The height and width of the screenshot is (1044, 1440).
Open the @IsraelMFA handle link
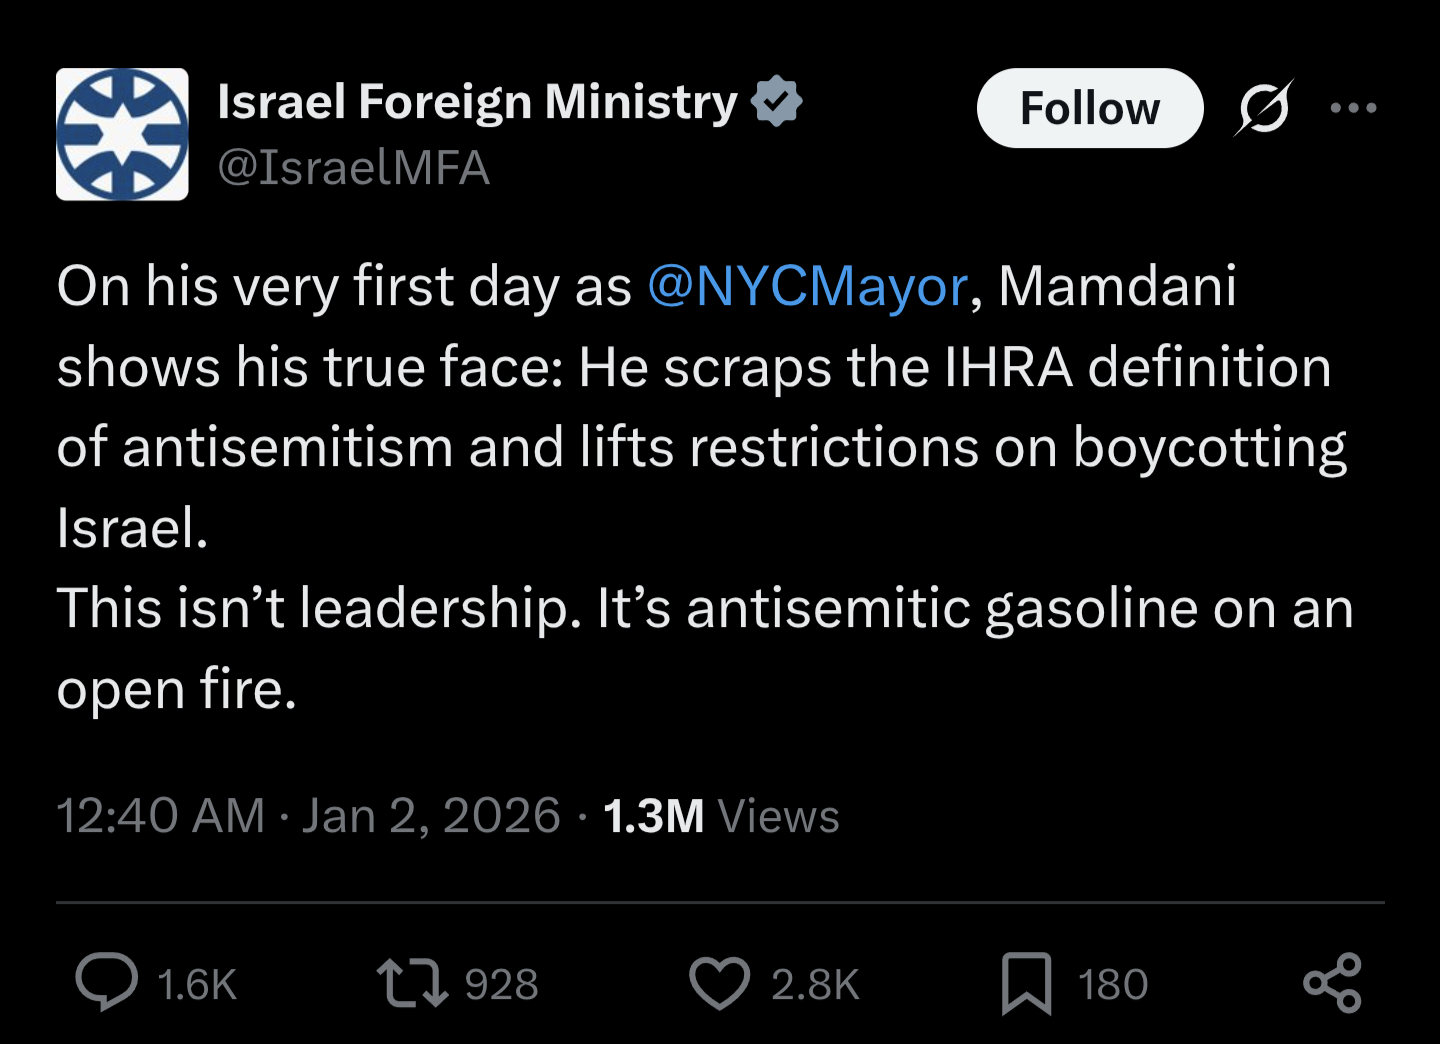pyautogui.click(x=353, y=168)
